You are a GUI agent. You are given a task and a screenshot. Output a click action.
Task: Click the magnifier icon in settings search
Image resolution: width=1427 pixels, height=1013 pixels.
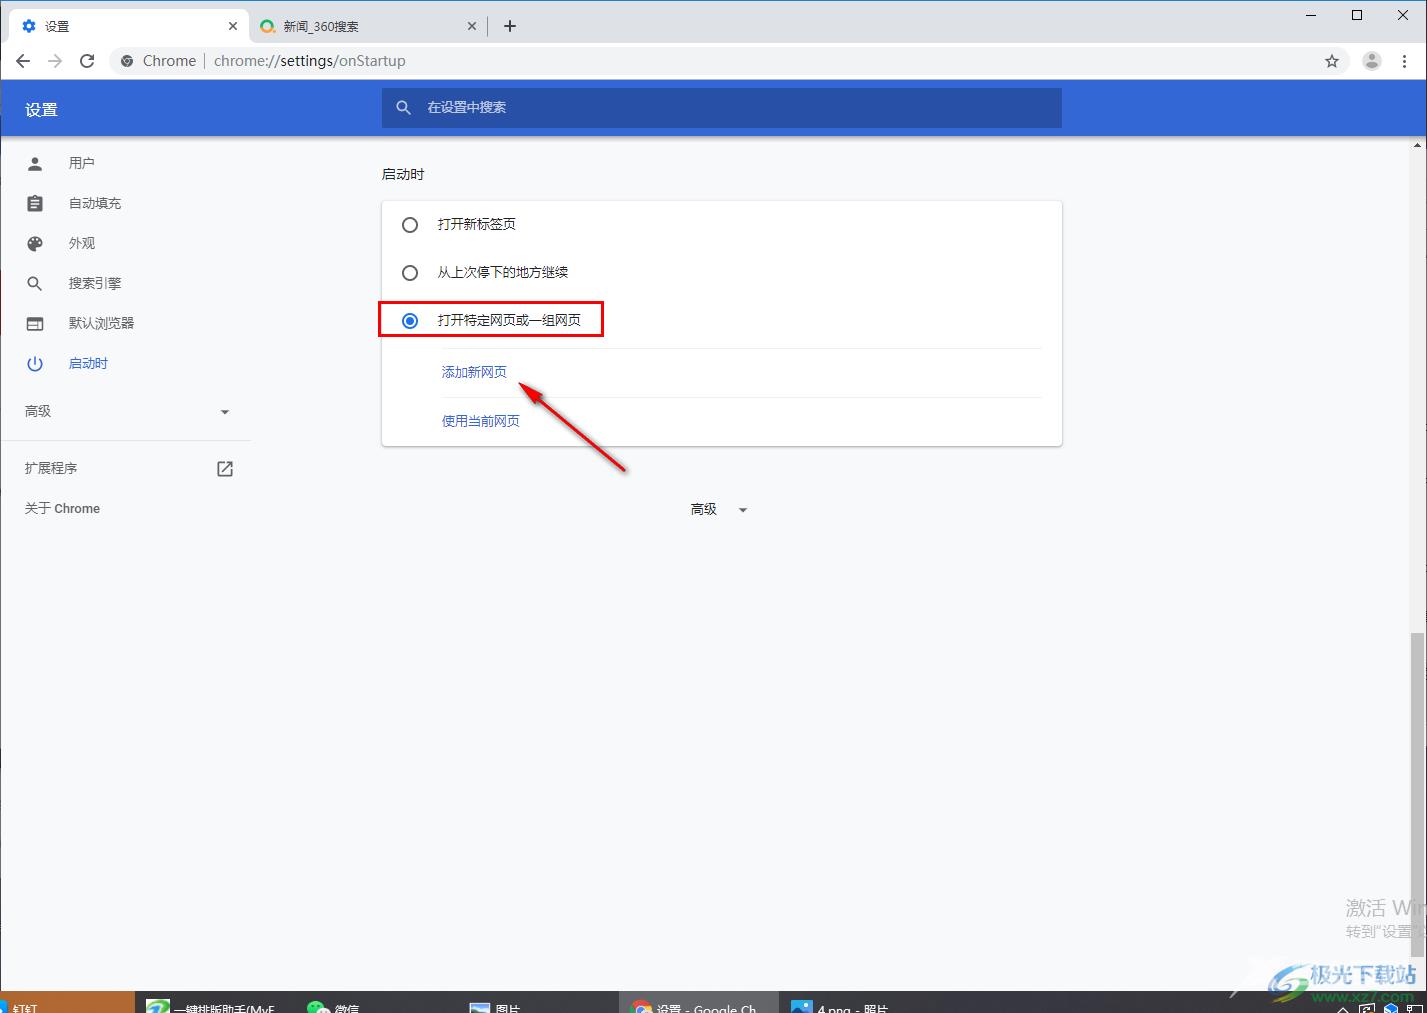point(403,107)
